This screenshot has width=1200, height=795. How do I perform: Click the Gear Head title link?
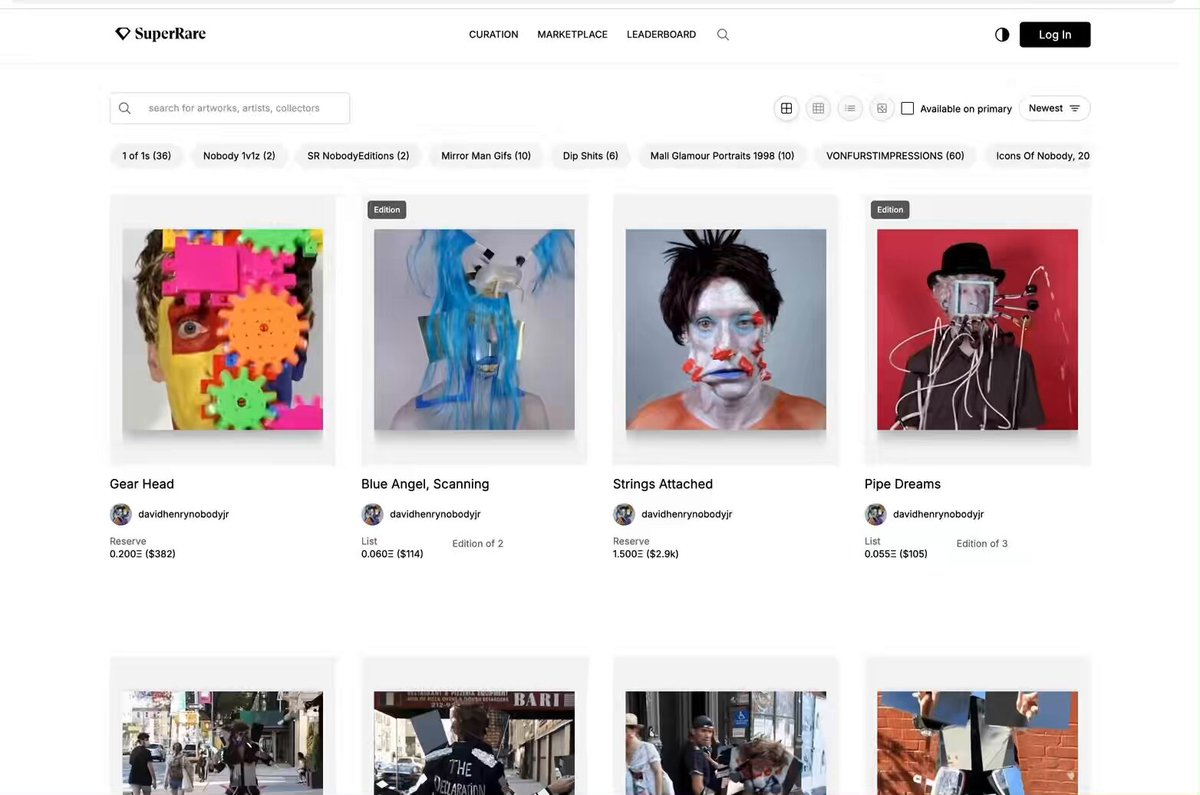click(142, 484)
